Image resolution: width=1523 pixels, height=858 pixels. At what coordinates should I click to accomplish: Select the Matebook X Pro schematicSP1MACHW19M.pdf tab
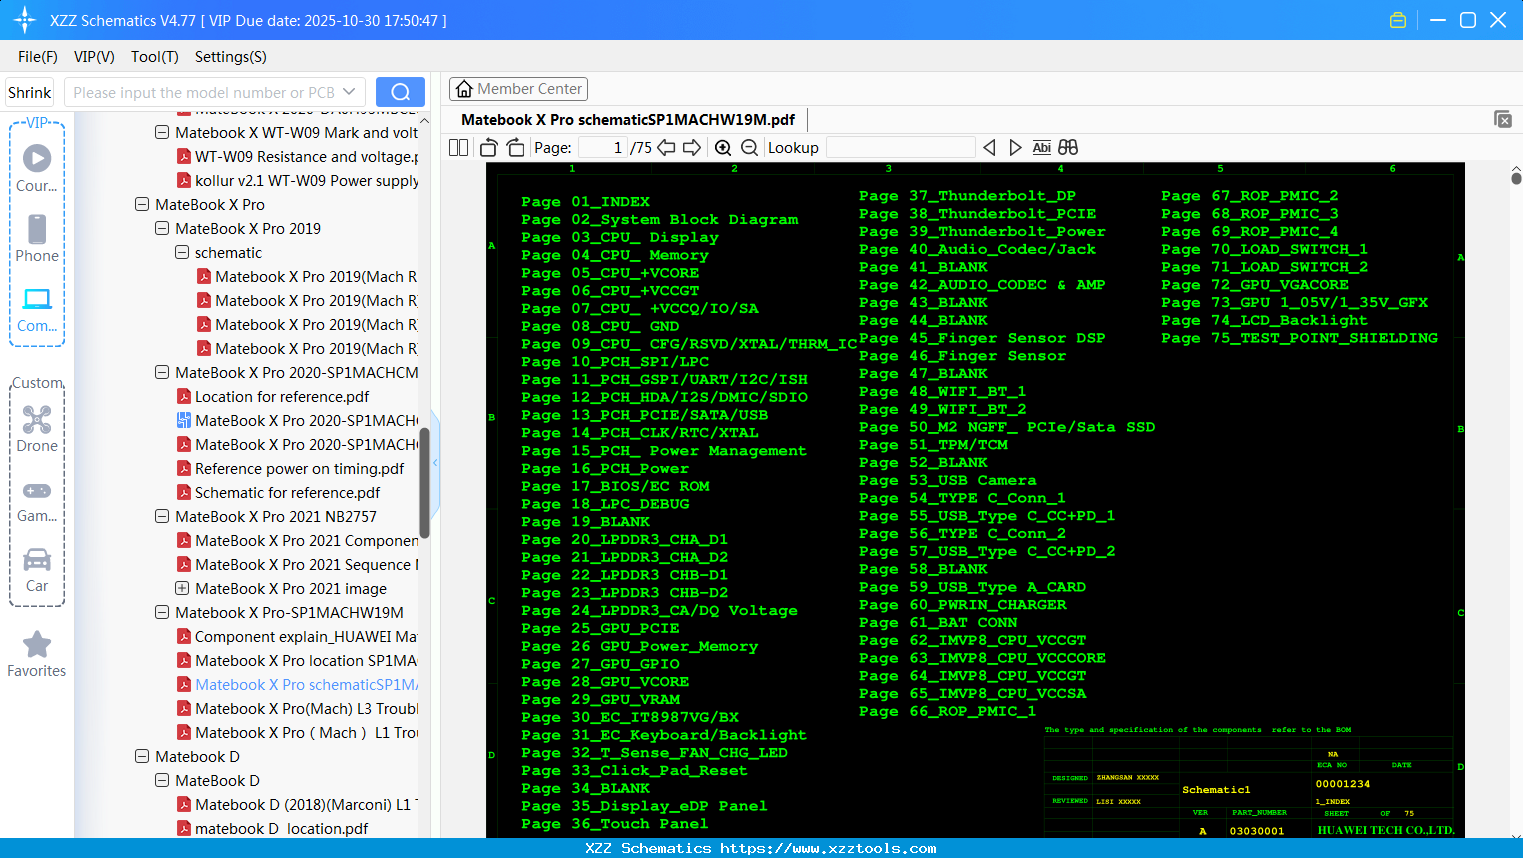pyautogui.click(x=628, y=120)
